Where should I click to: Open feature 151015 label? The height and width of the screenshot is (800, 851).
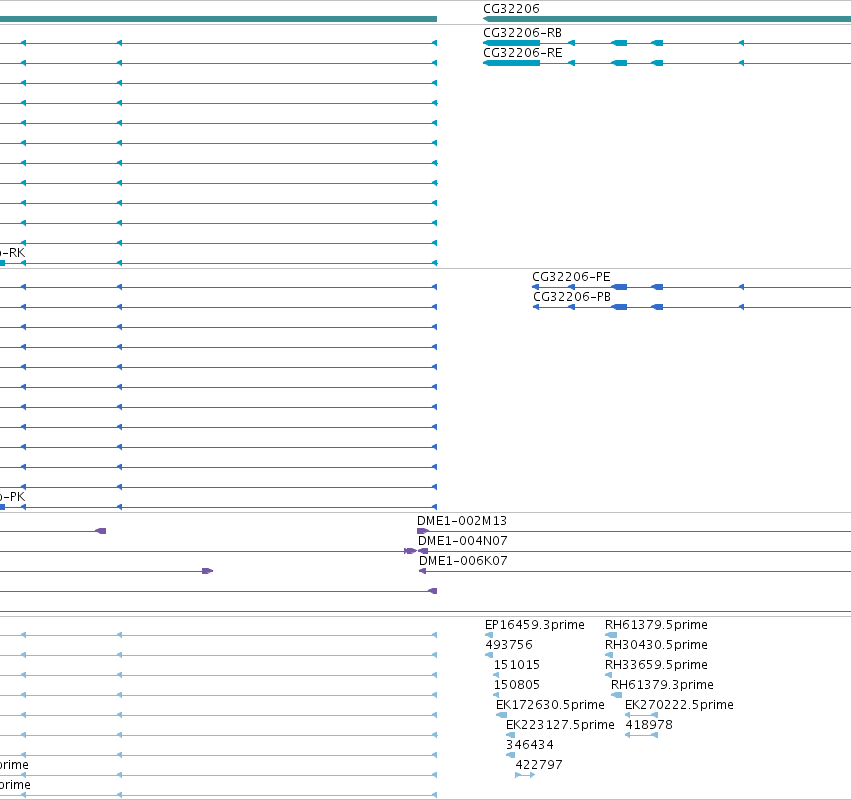pyautogui.click(x=517, y=665)
